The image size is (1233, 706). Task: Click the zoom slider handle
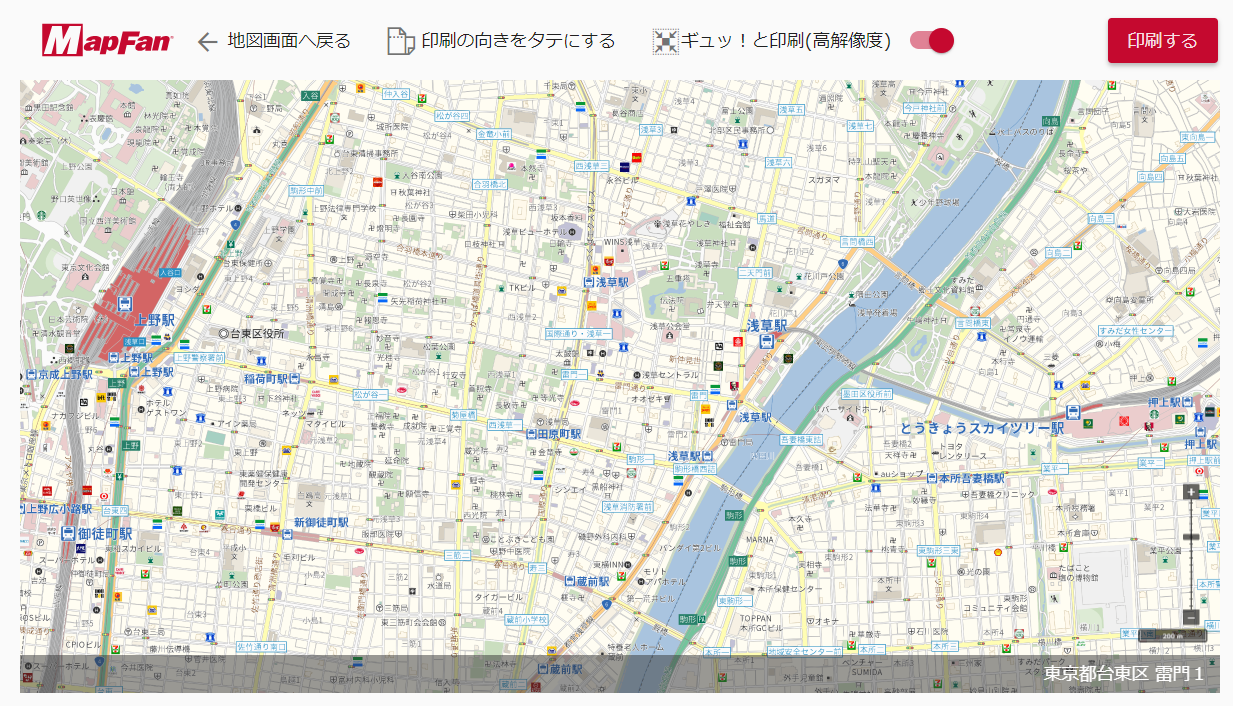click(1190, 538)
